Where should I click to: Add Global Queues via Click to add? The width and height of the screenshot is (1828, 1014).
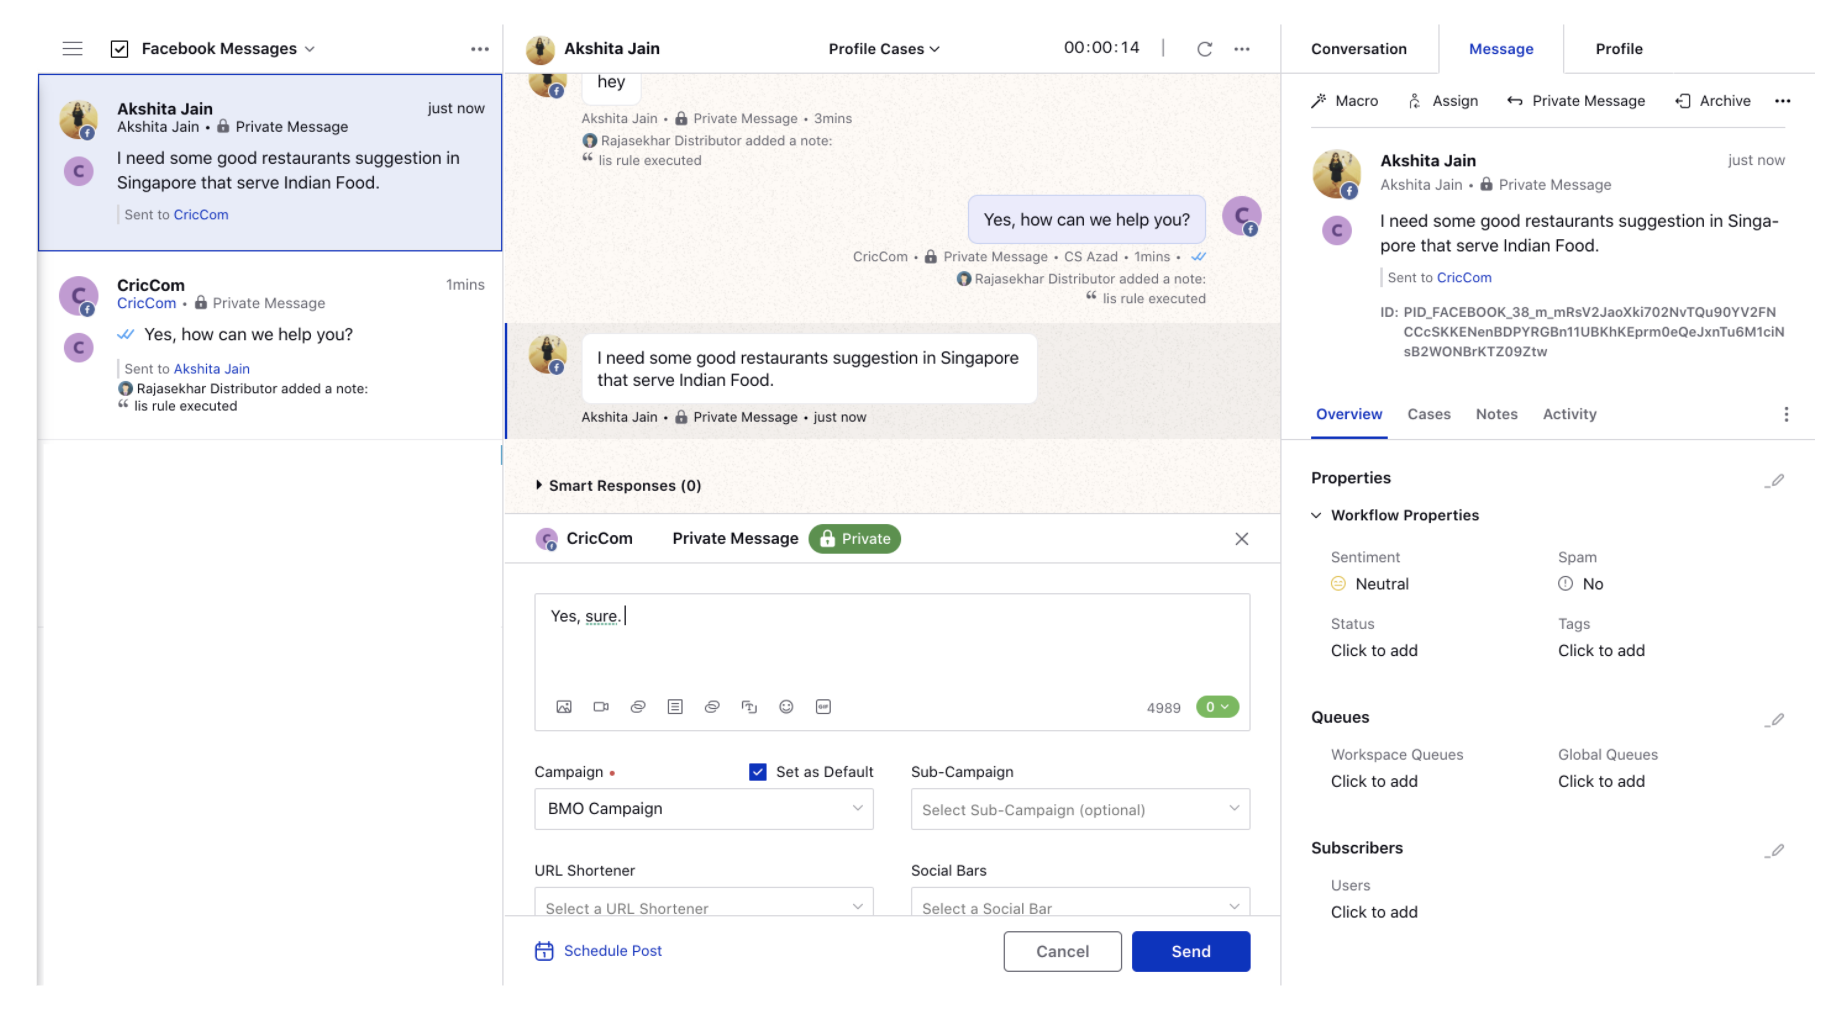(1601, 782)
